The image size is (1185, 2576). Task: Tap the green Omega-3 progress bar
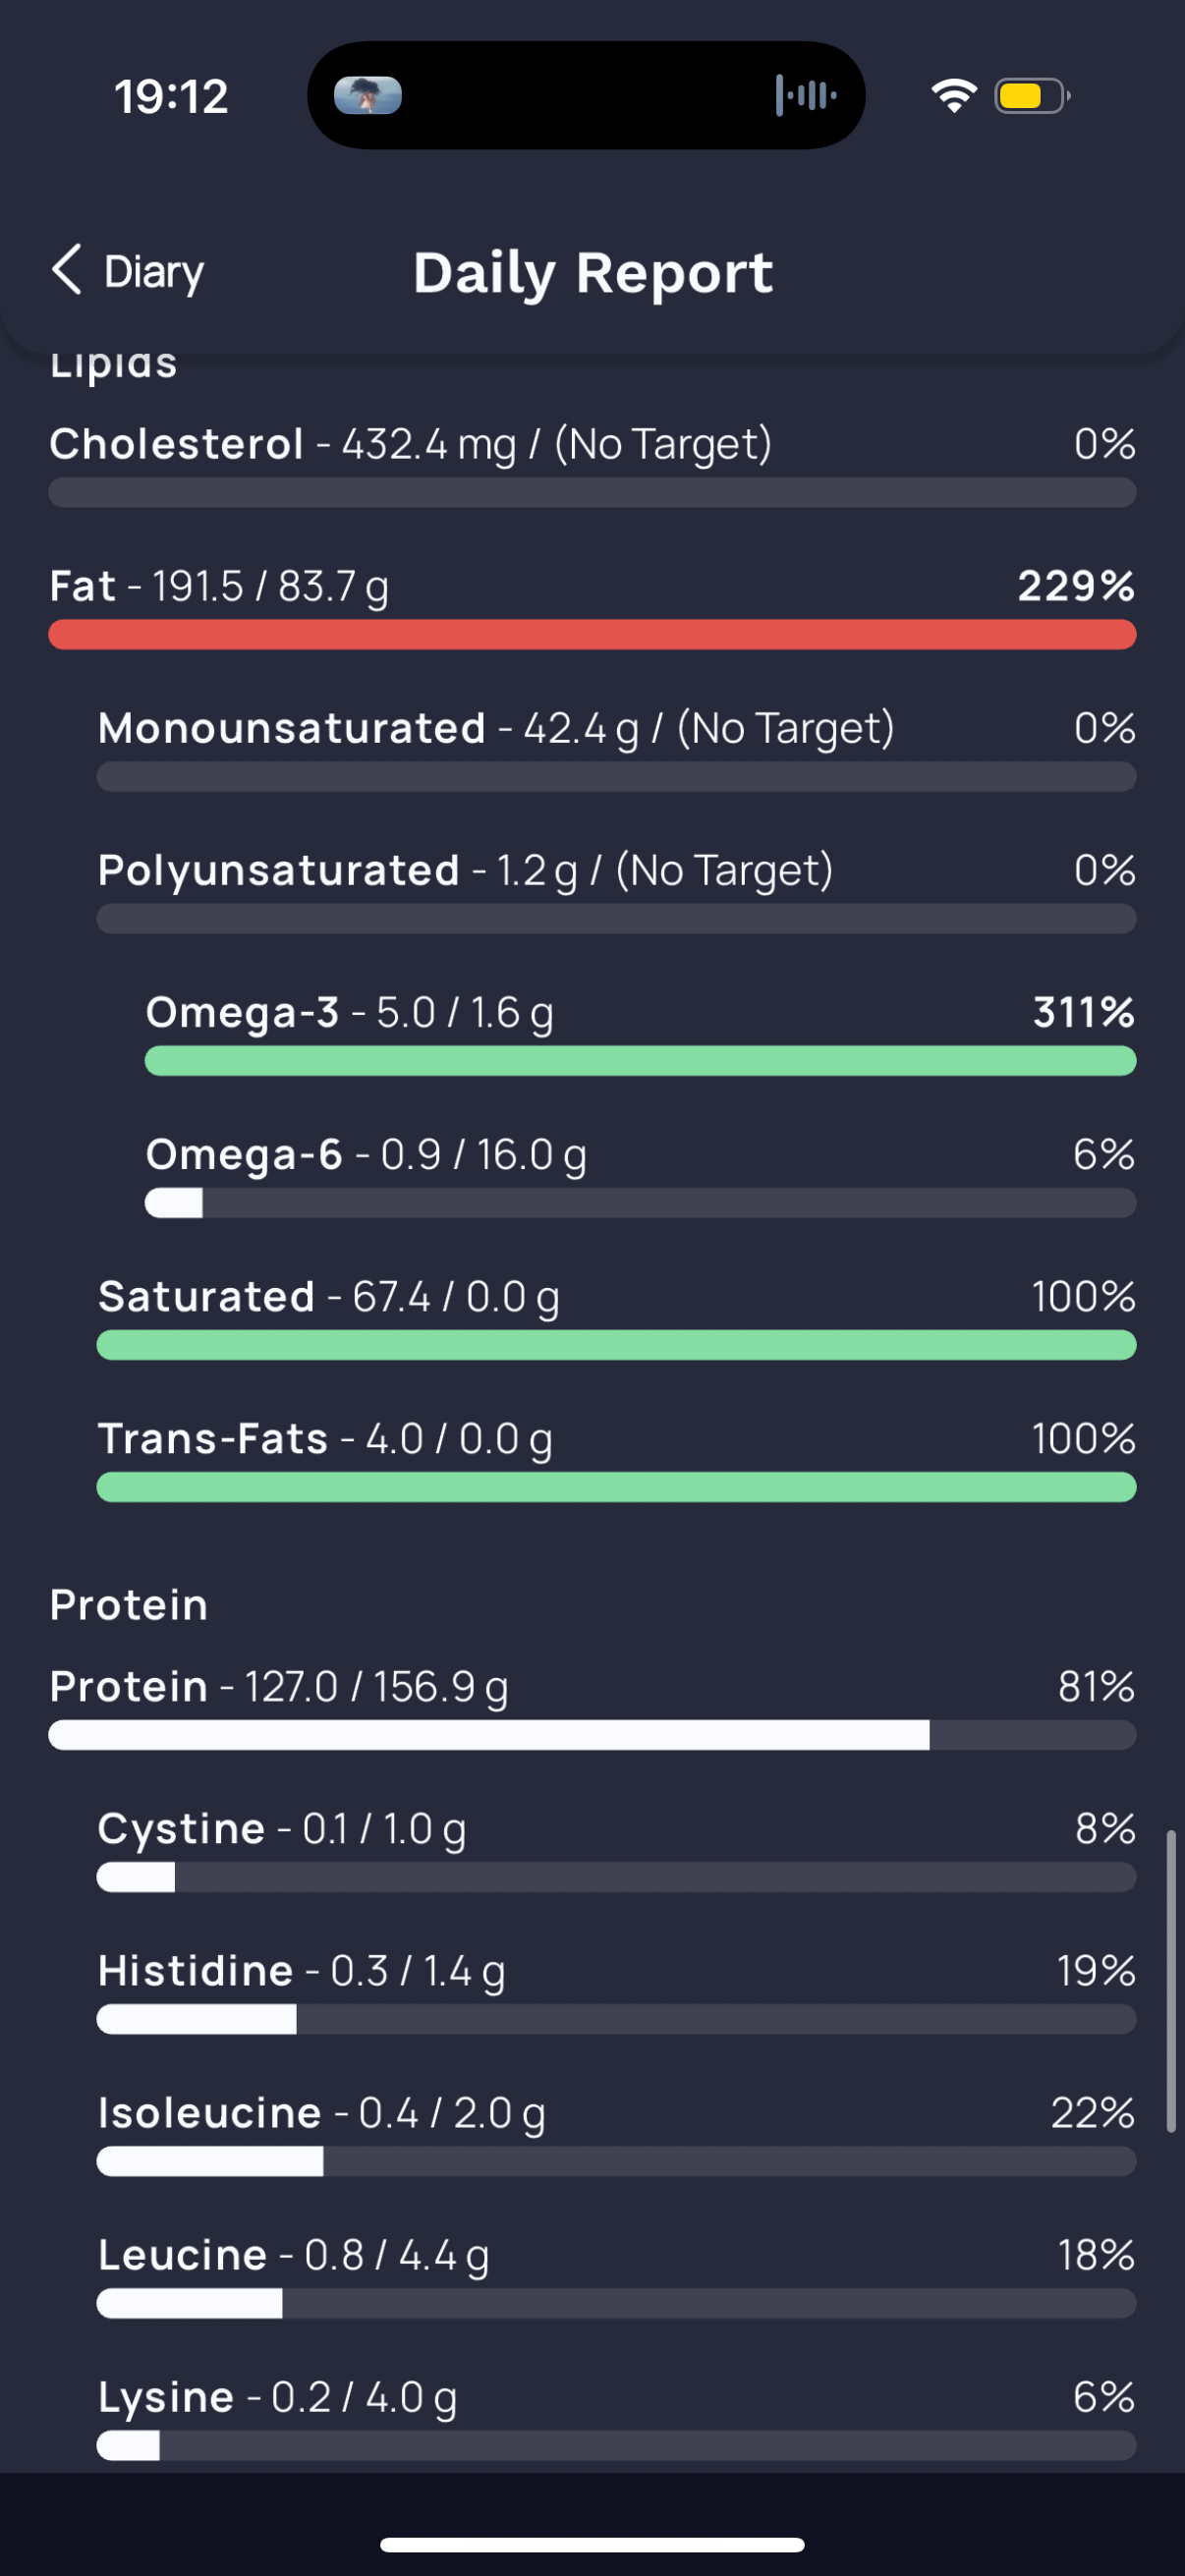point(640,1061)
